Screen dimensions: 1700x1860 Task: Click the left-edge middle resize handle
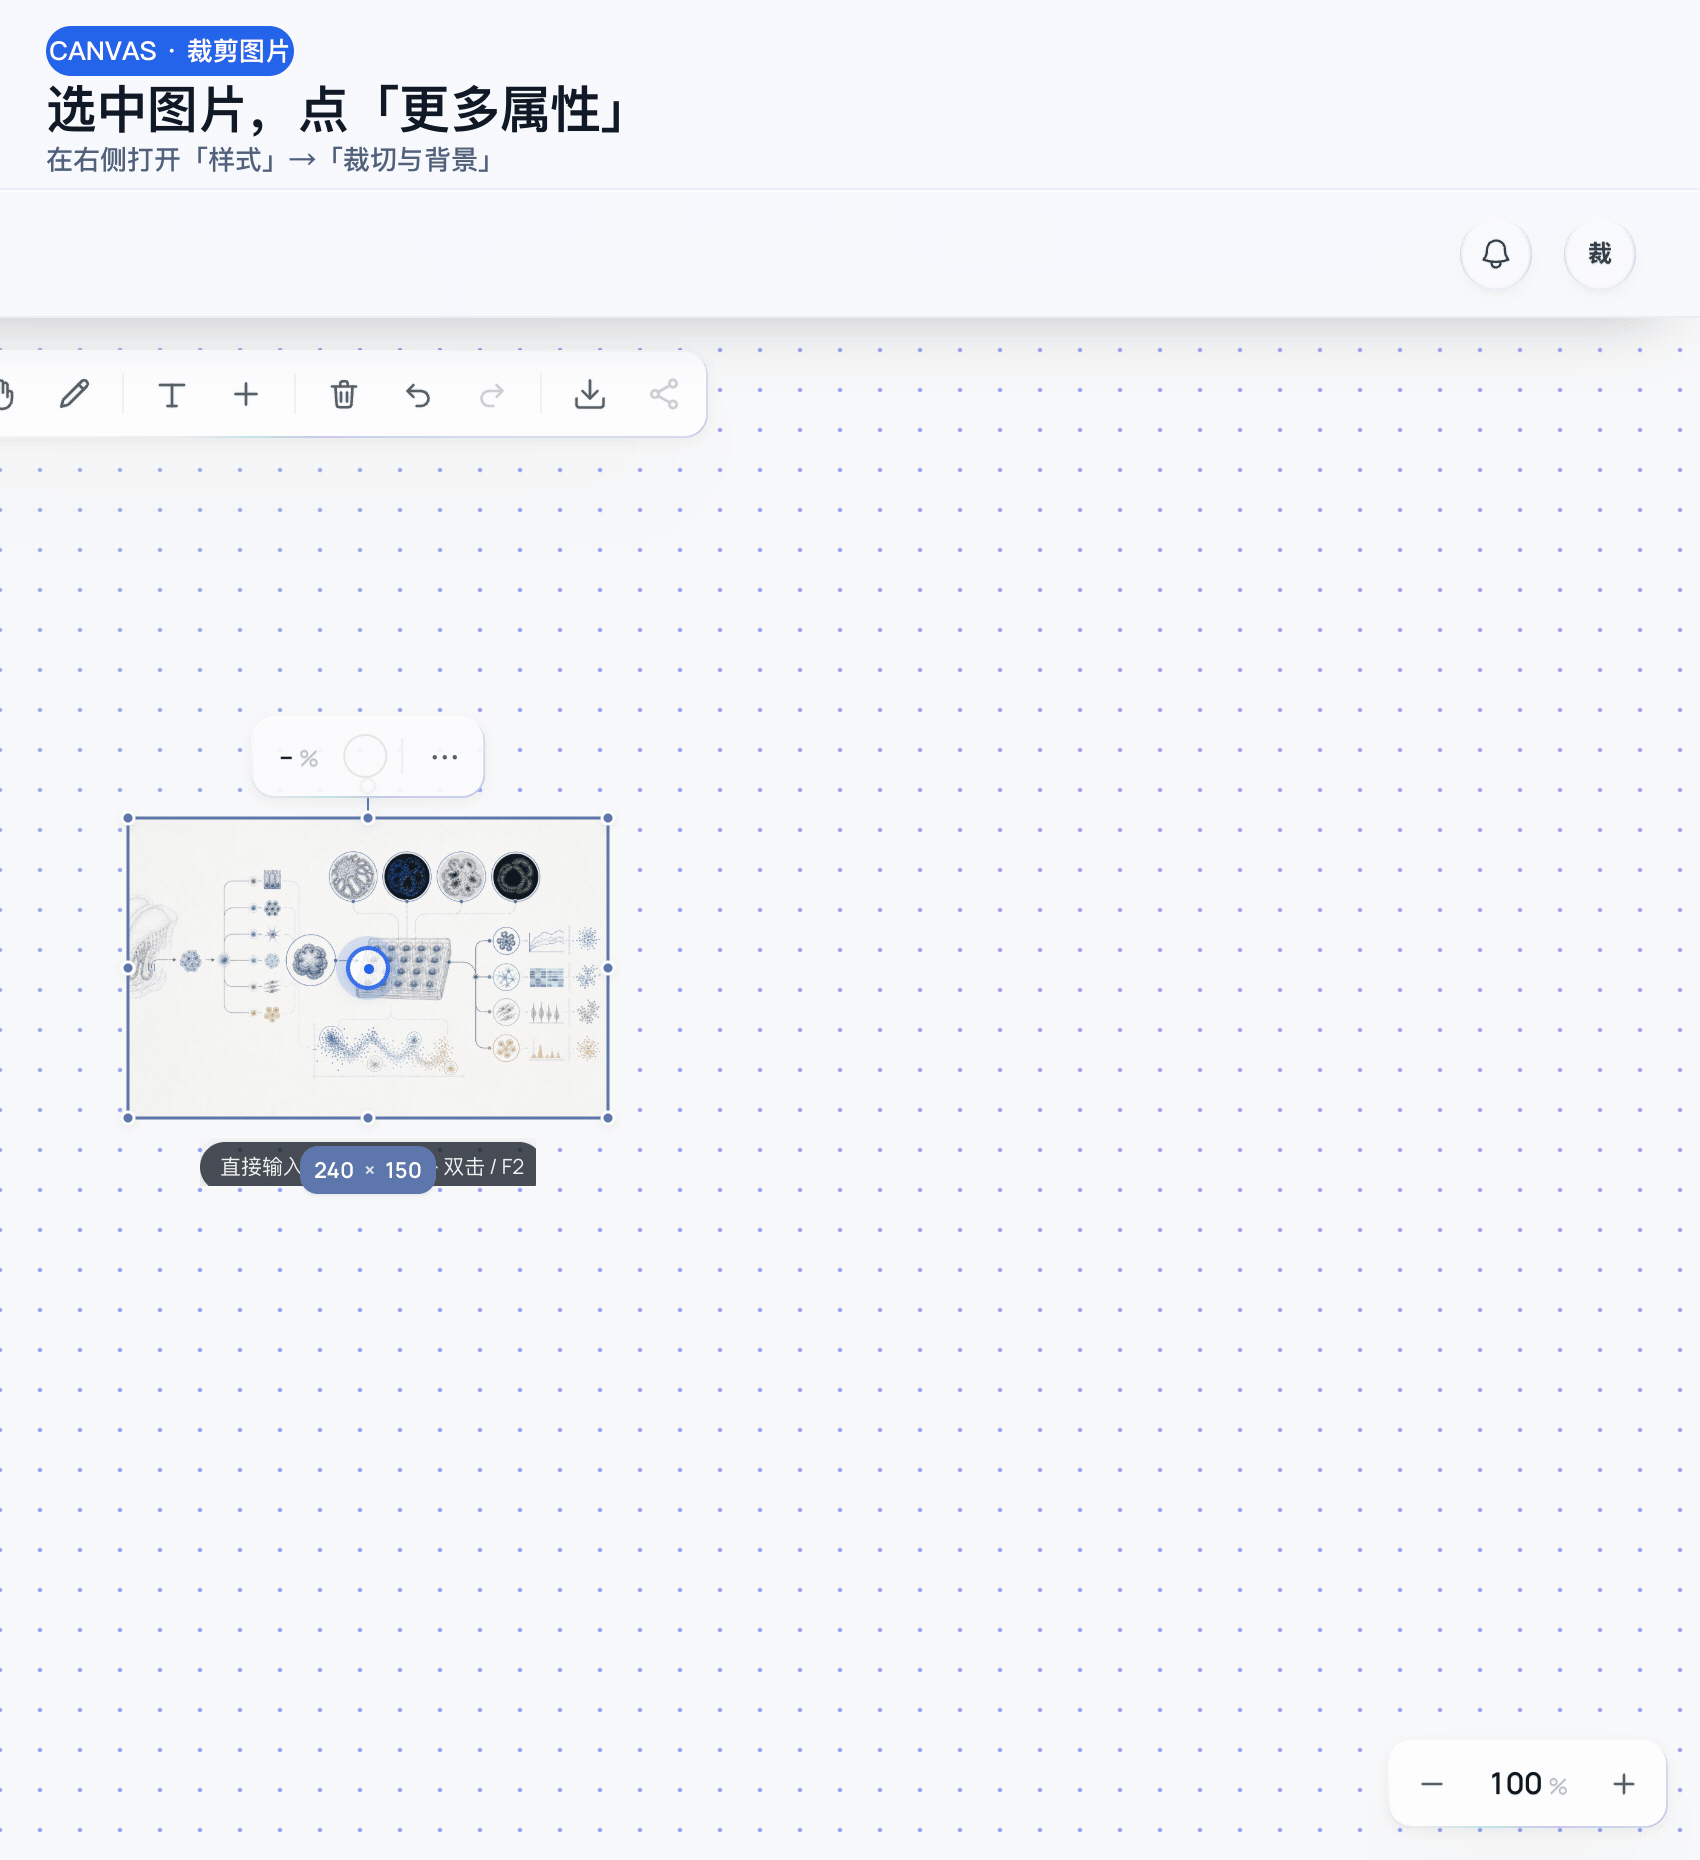tap(128, 968)
